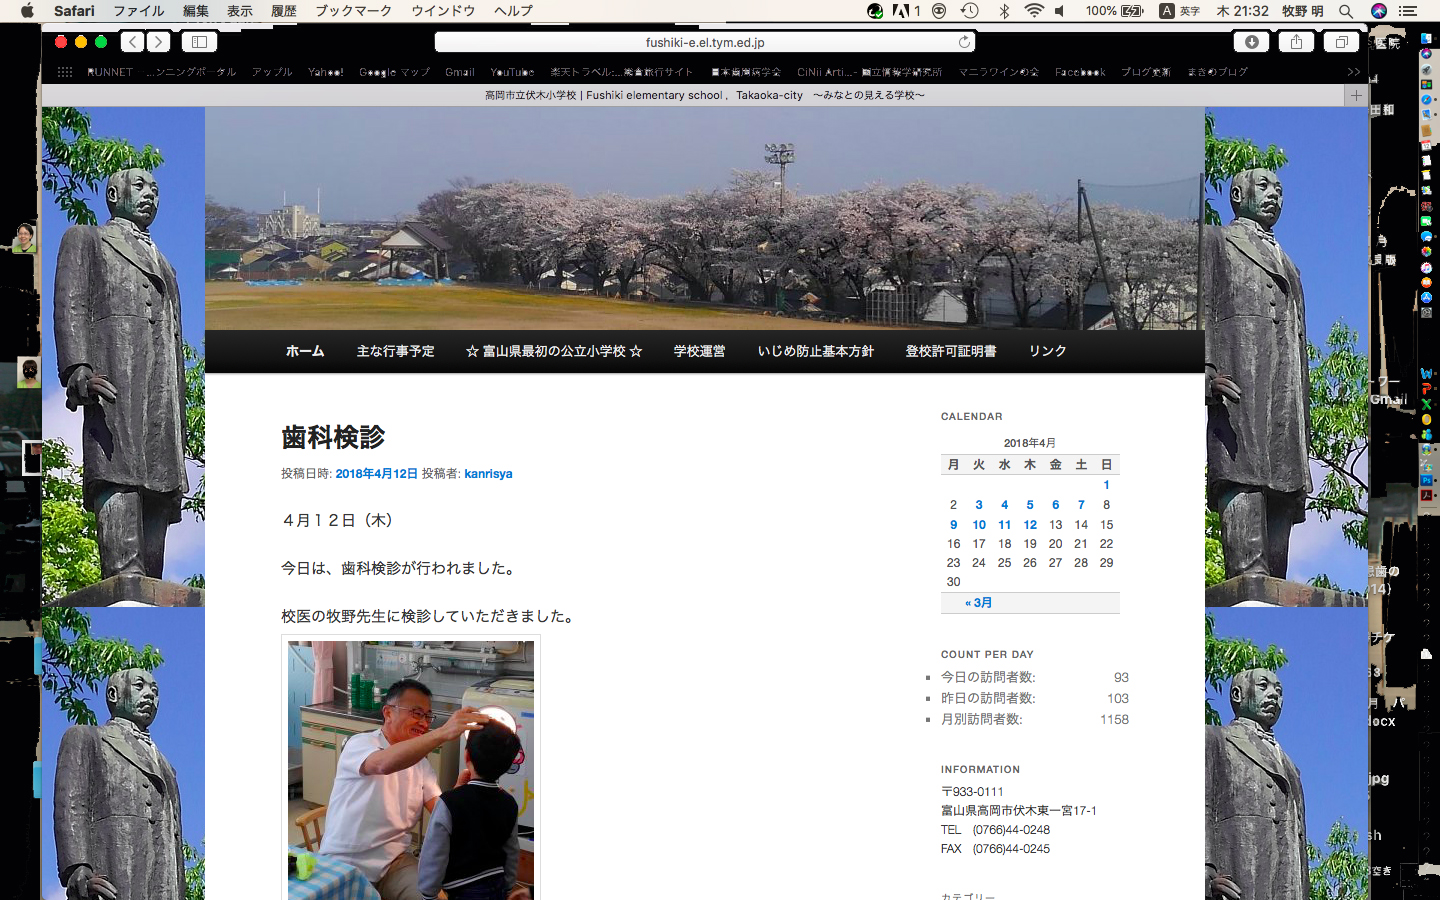The height and width of the screenshot is (900, 1440).
Task: Add a new tab with plus button
Action: click(x=1356, y=95)
